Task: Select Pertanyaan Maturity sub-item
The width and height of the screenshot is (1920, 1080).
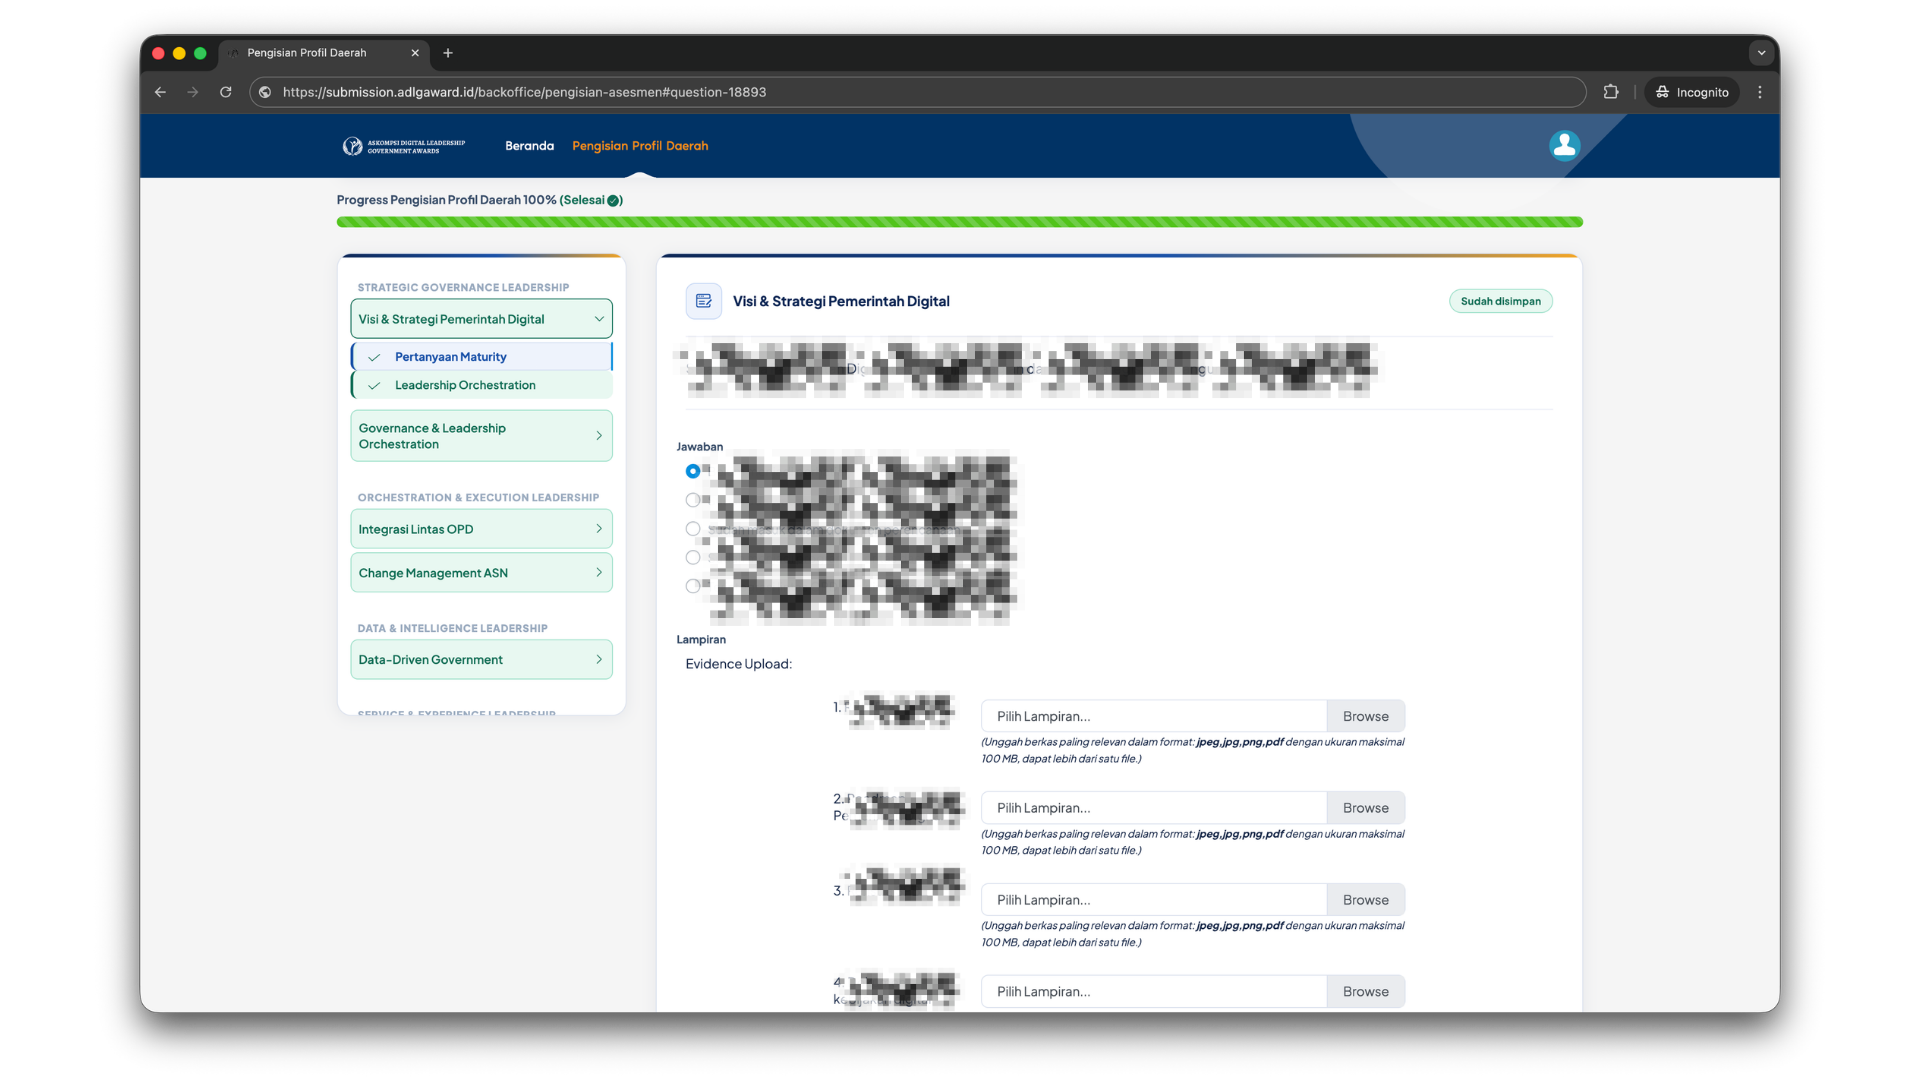Action: [x=481, y=357]
